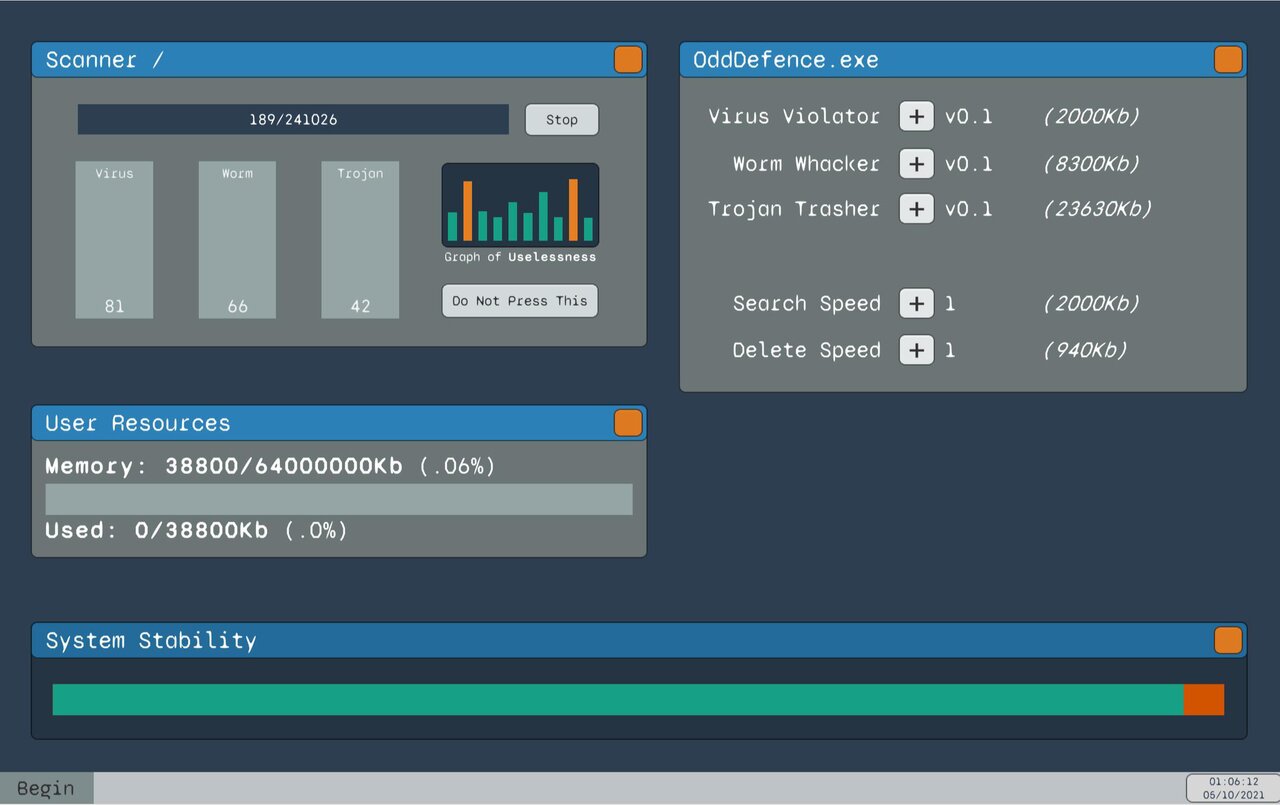
Task: Click the System Stability orange square button
Action: 1228,640
